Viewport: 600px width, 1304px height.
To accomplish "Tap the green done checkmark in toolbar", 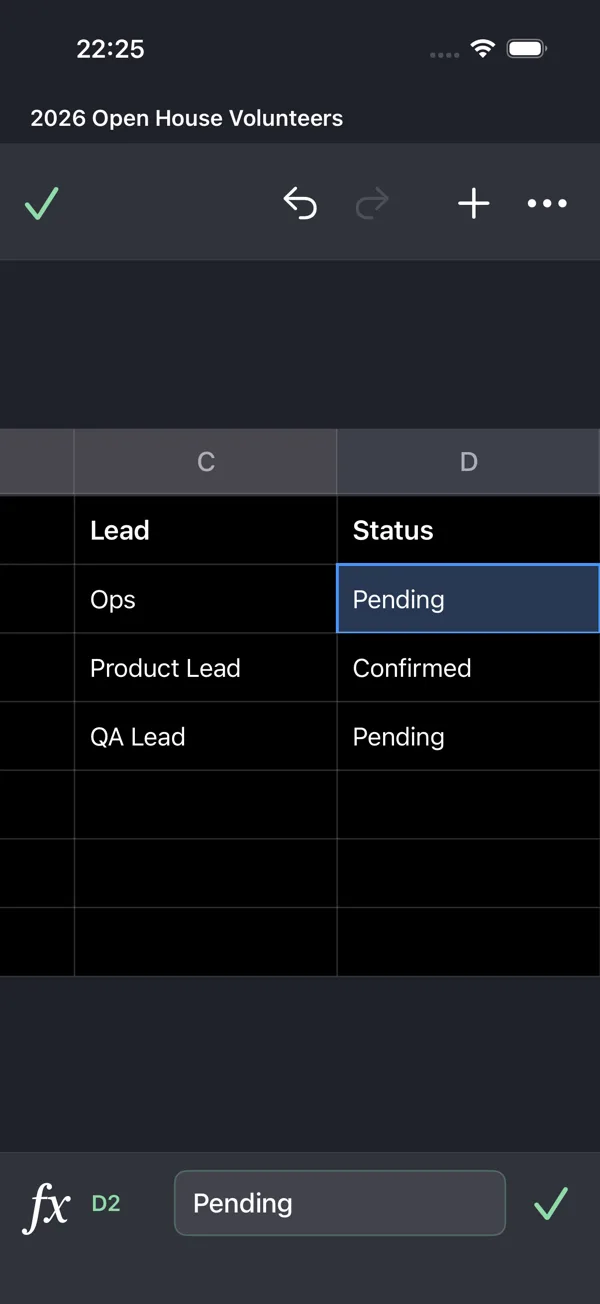I will click(x=42, y=204).
